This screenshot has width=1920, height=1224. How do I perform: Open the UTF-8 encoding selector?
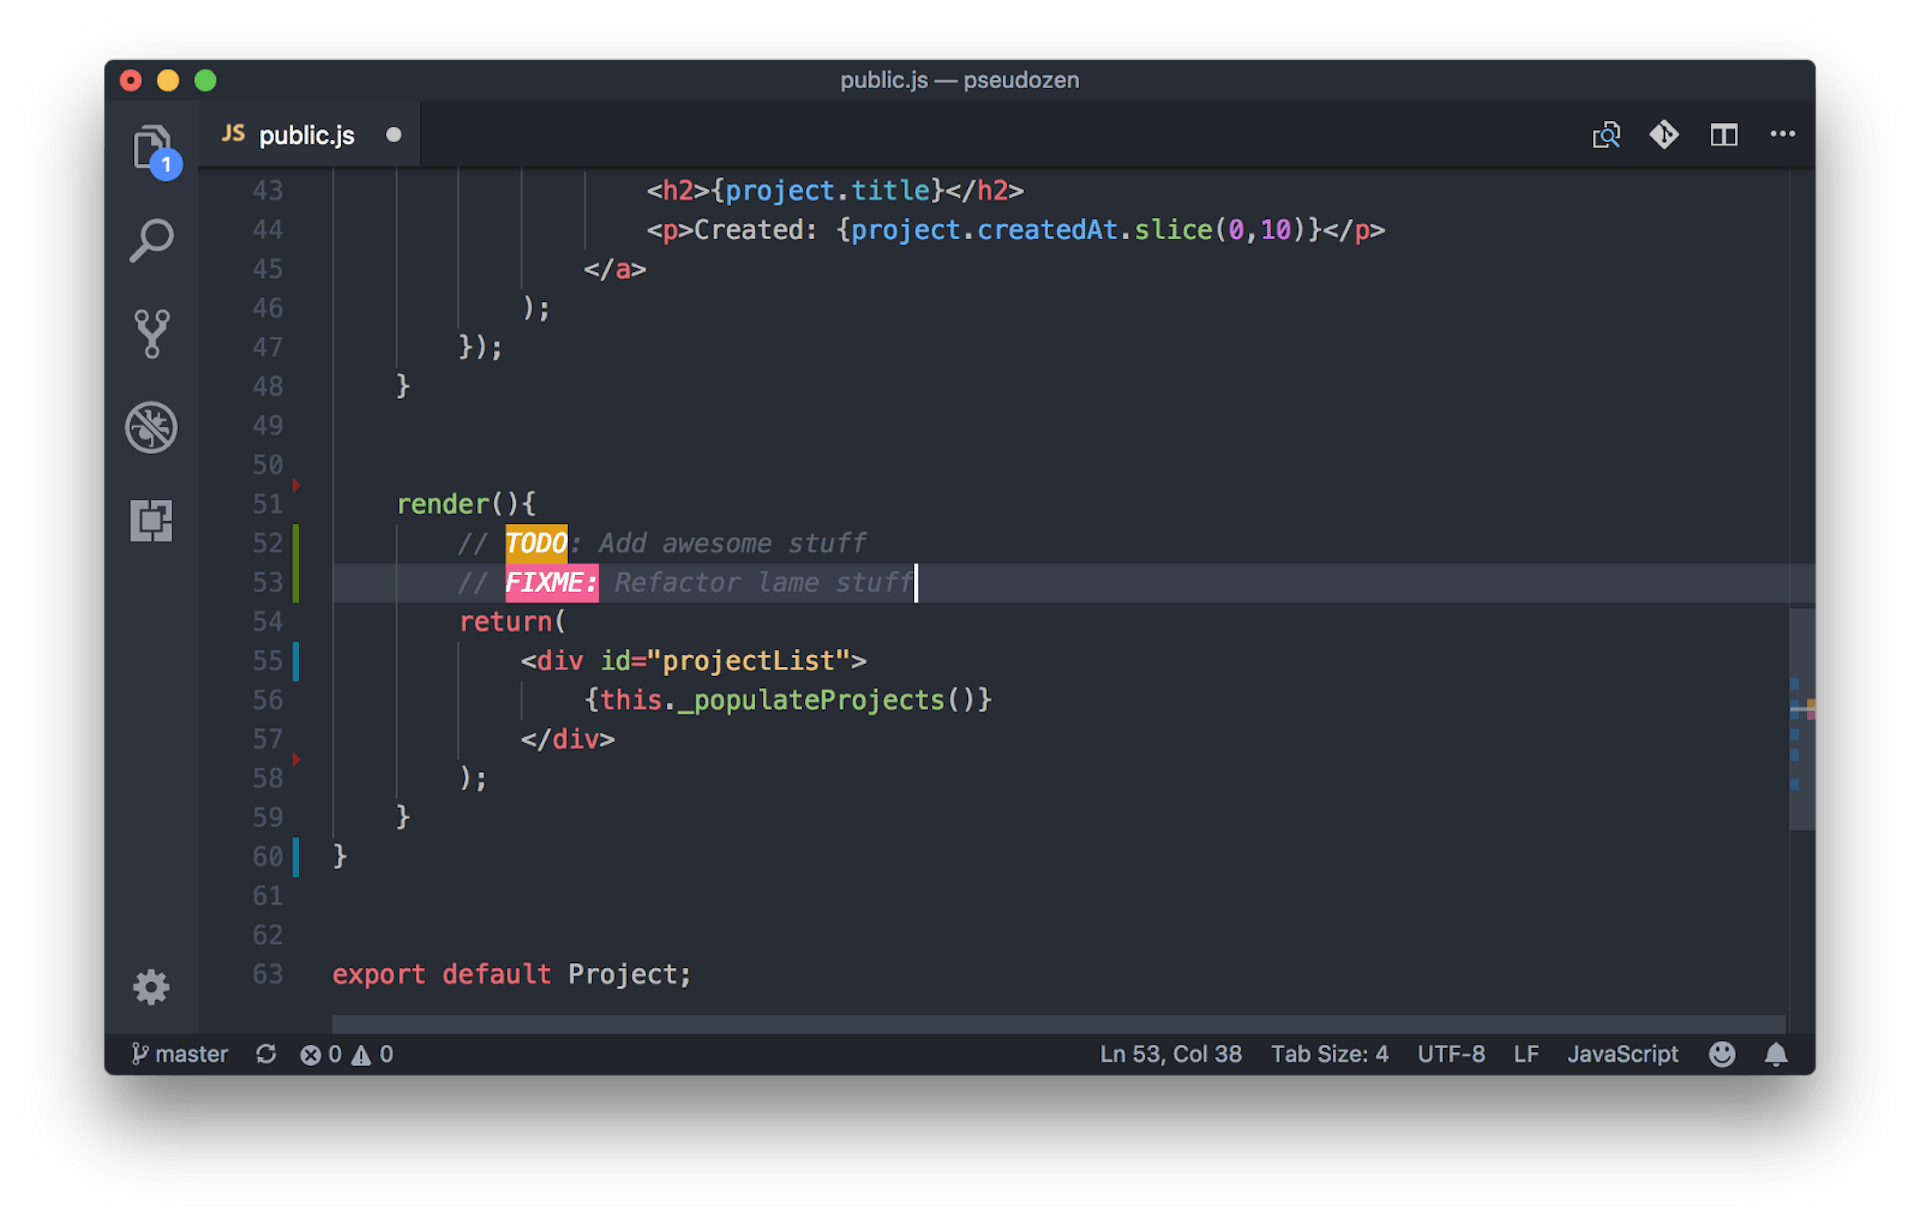click(1451, 1054)
